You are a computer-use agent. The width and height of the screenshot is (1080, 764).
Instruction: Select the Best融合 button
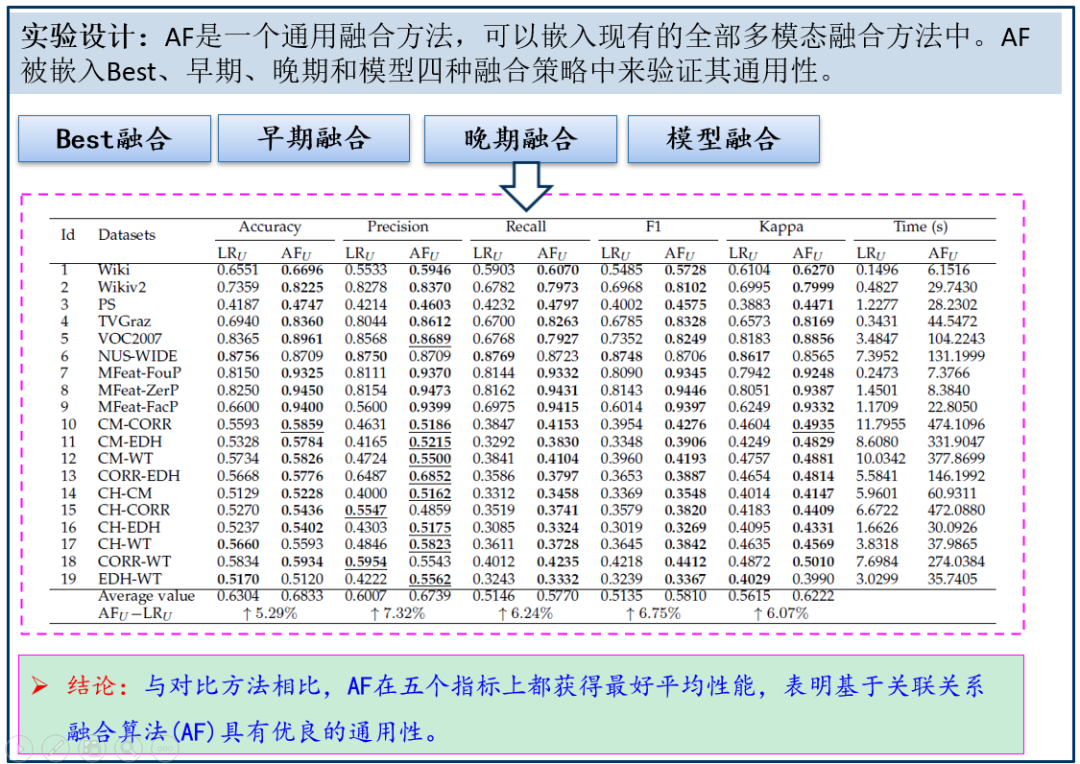pos(113,138)
